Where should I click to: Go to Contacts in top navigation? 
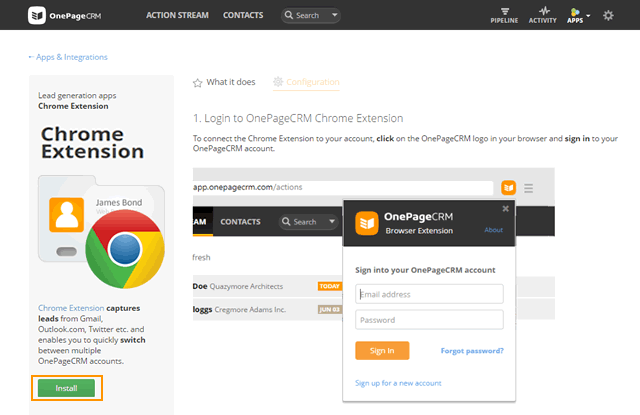click(243, 15)
